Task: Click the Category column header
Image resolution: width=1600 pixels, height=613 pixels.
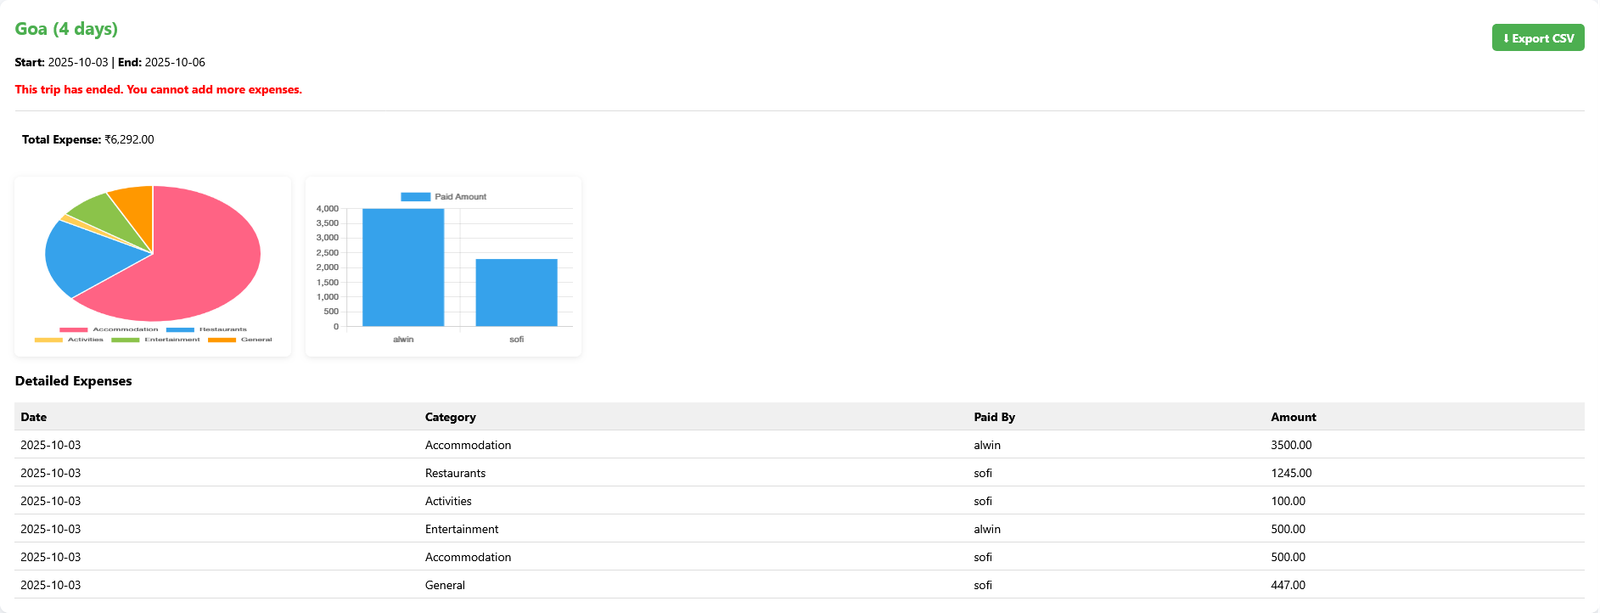Action: pos(450,417)
